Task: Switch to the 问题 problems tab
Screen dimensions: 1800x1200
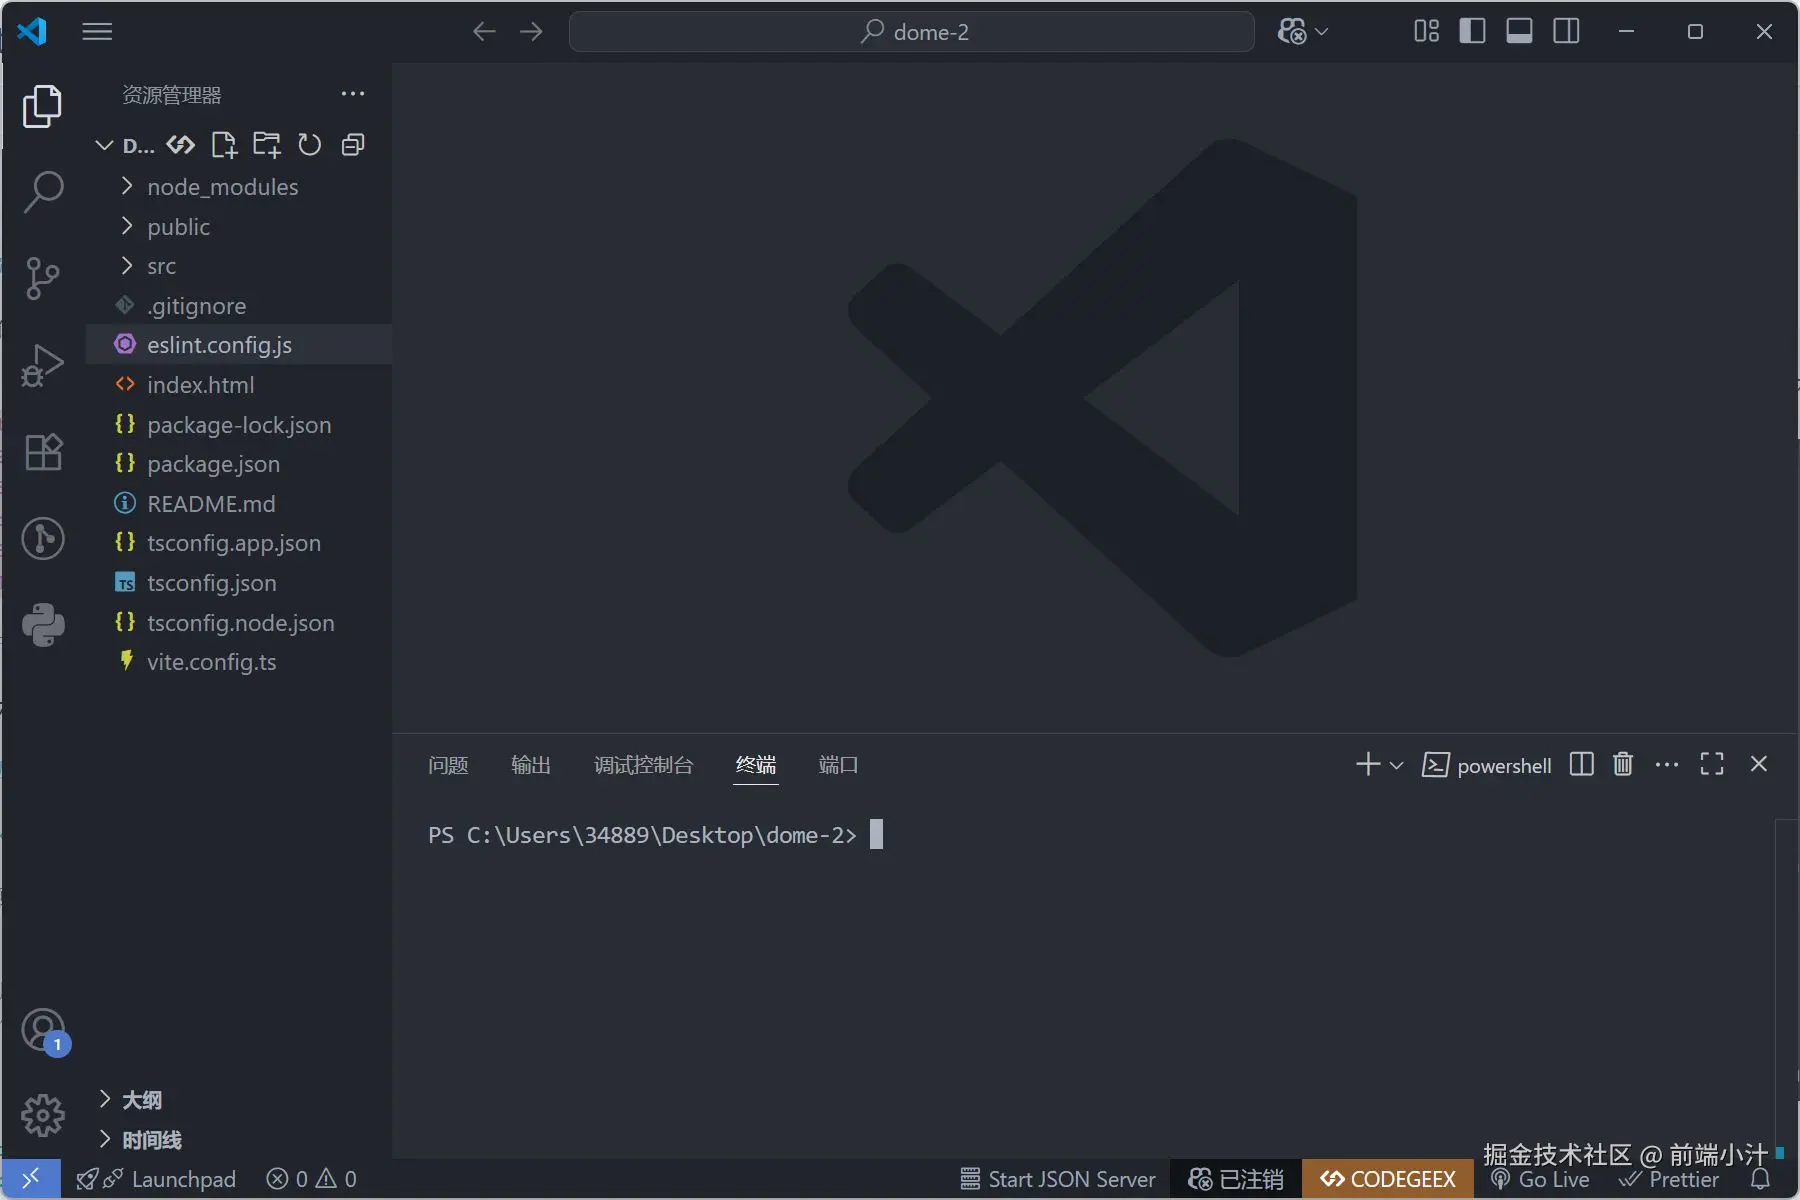Action: [448, 766]
